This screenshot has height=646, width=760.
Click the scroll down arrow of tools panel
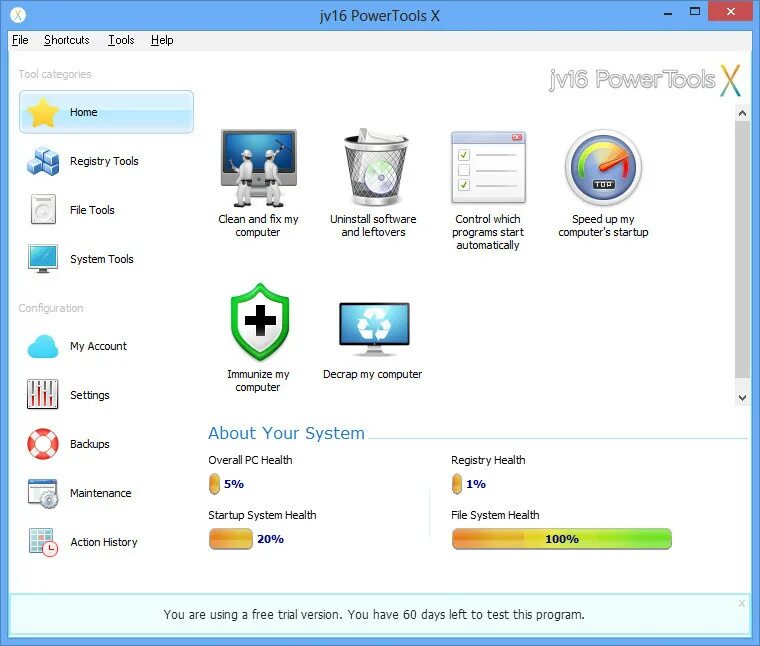tap(742, 397)
